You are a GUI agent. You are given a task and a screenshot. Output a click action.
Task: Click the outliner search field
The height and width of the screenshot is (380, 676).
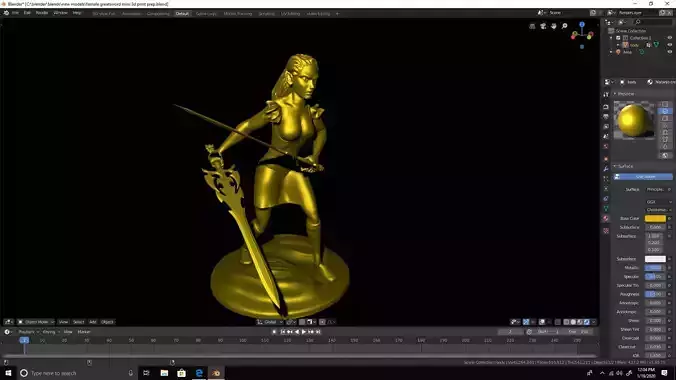pyautogui.click(x=654, y=22)
